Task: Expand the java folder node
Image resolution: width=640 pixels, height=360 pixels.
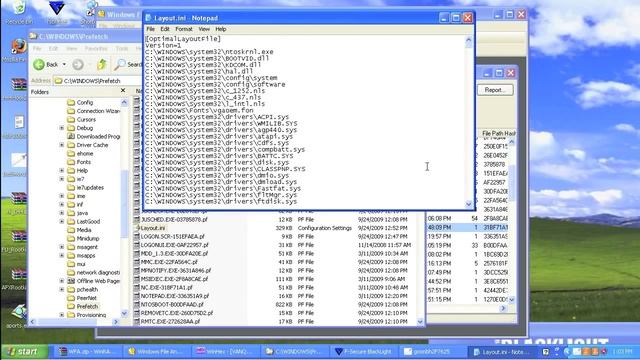Action: click(x=62, y=213)
